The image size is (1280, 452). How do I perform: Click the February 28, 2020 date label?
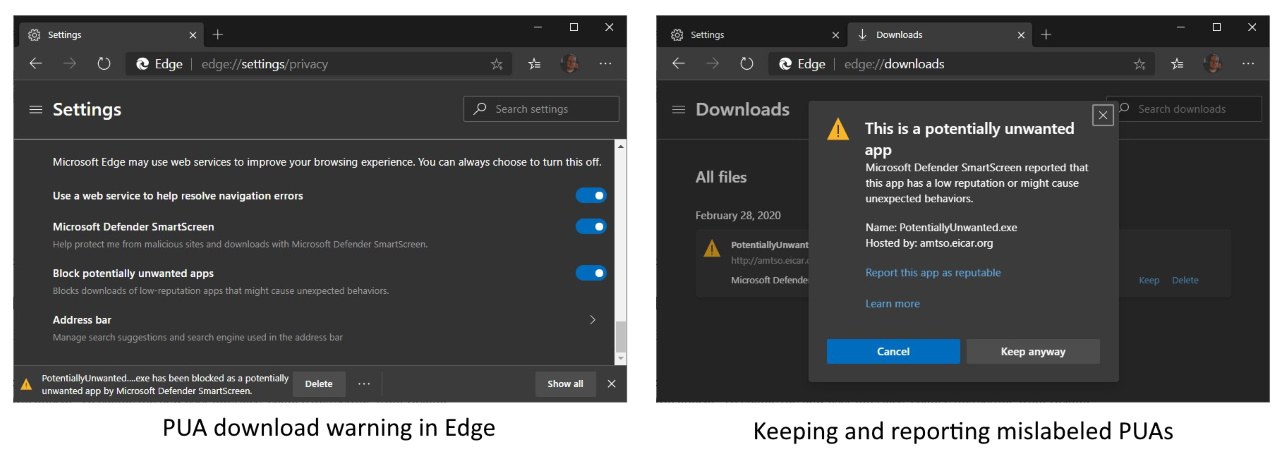coord(738,215)
